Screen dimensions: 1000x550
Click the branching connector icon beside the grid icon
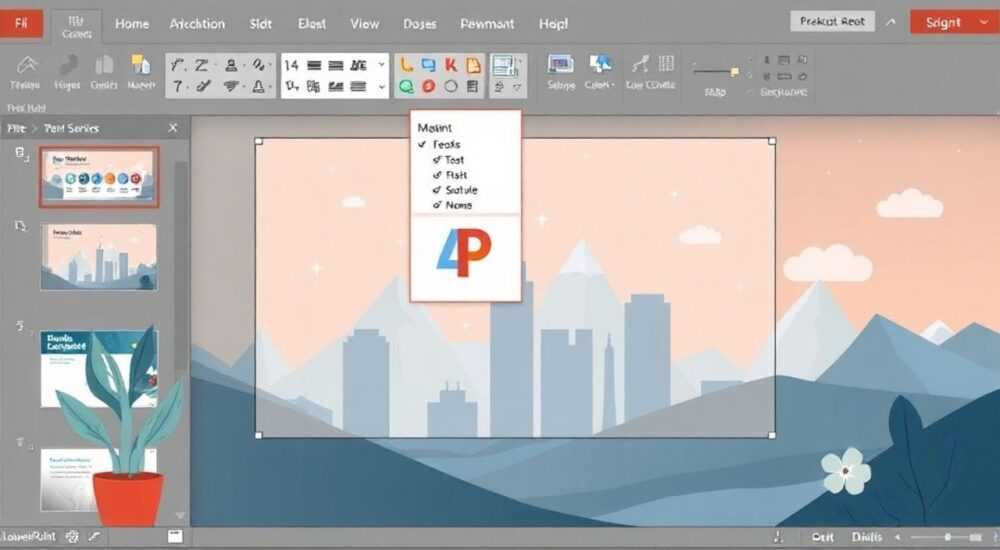point(640,64)
